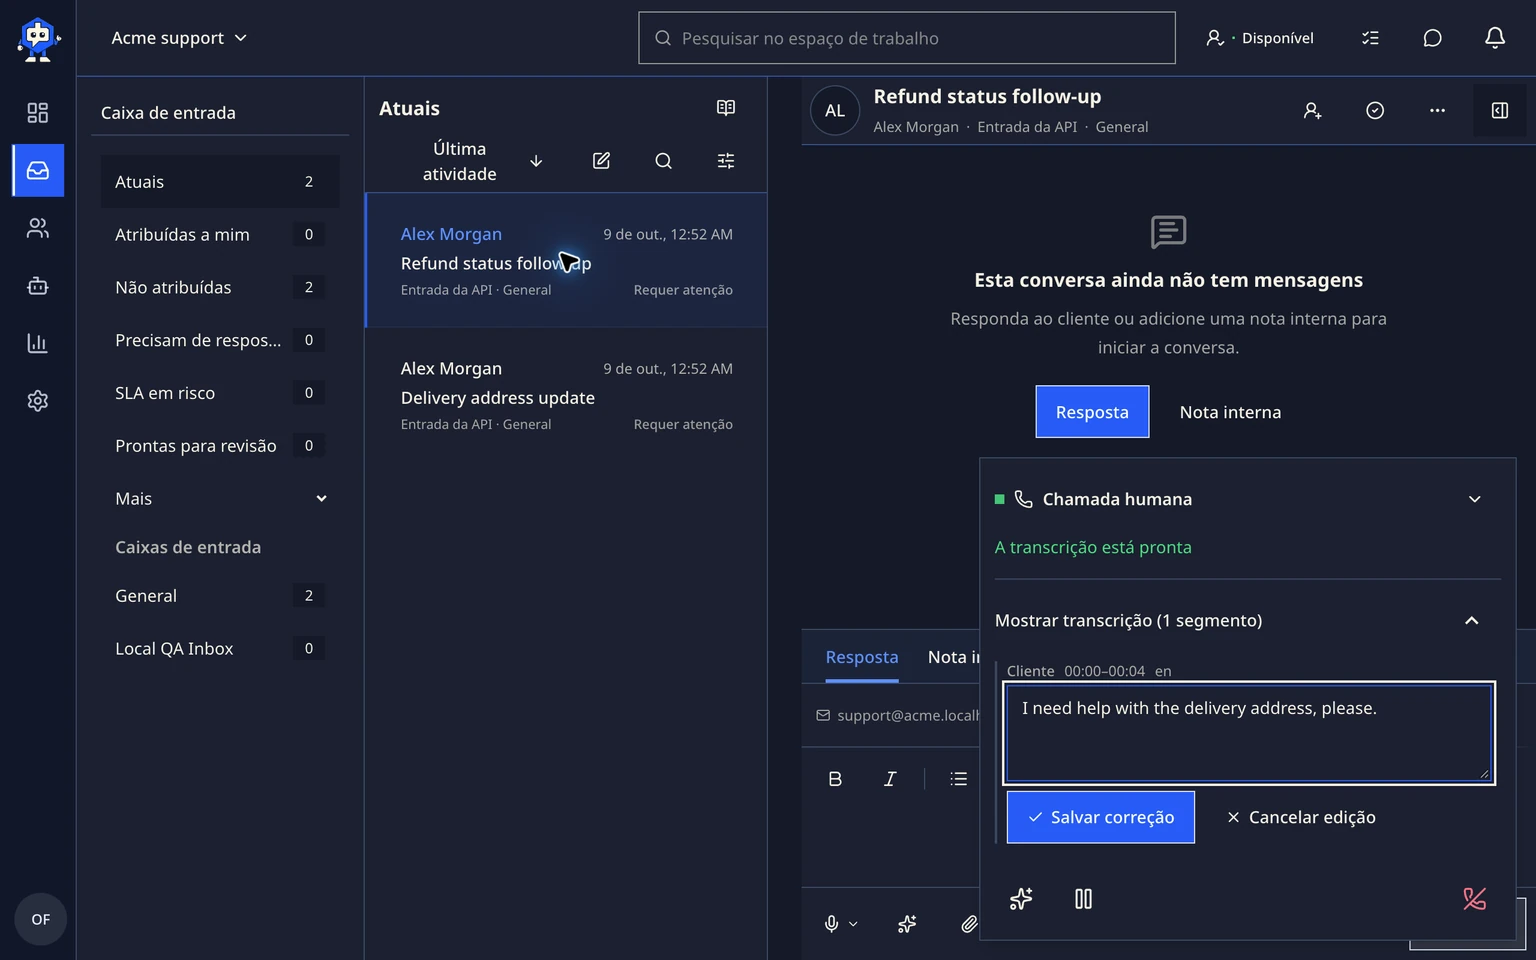The image size is (1536, 960).
Task: Open the Acme support workspace dropdown
Action: [179, 38]
